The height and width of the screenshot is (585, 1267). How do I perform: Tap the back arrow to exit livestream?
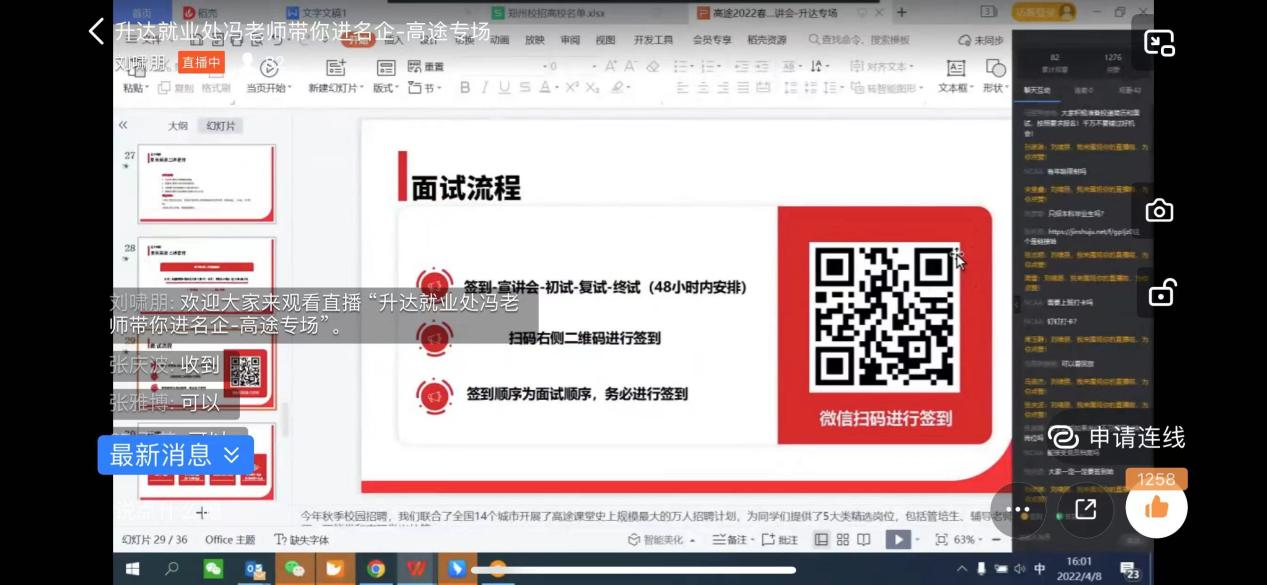(96, 31)
